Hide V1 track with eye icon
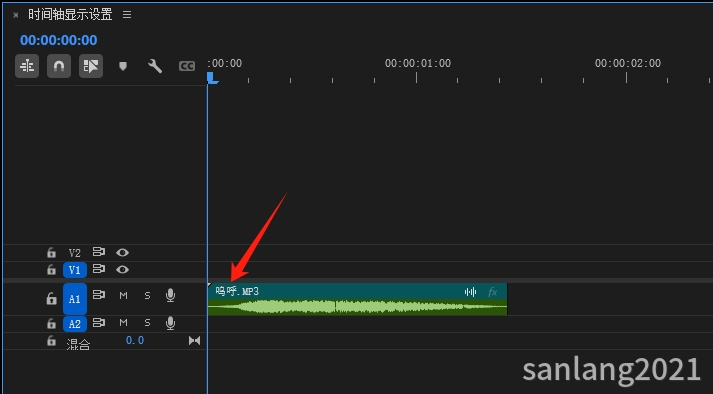The width and height of the screenshot is (713, 394). coord(122,269)
